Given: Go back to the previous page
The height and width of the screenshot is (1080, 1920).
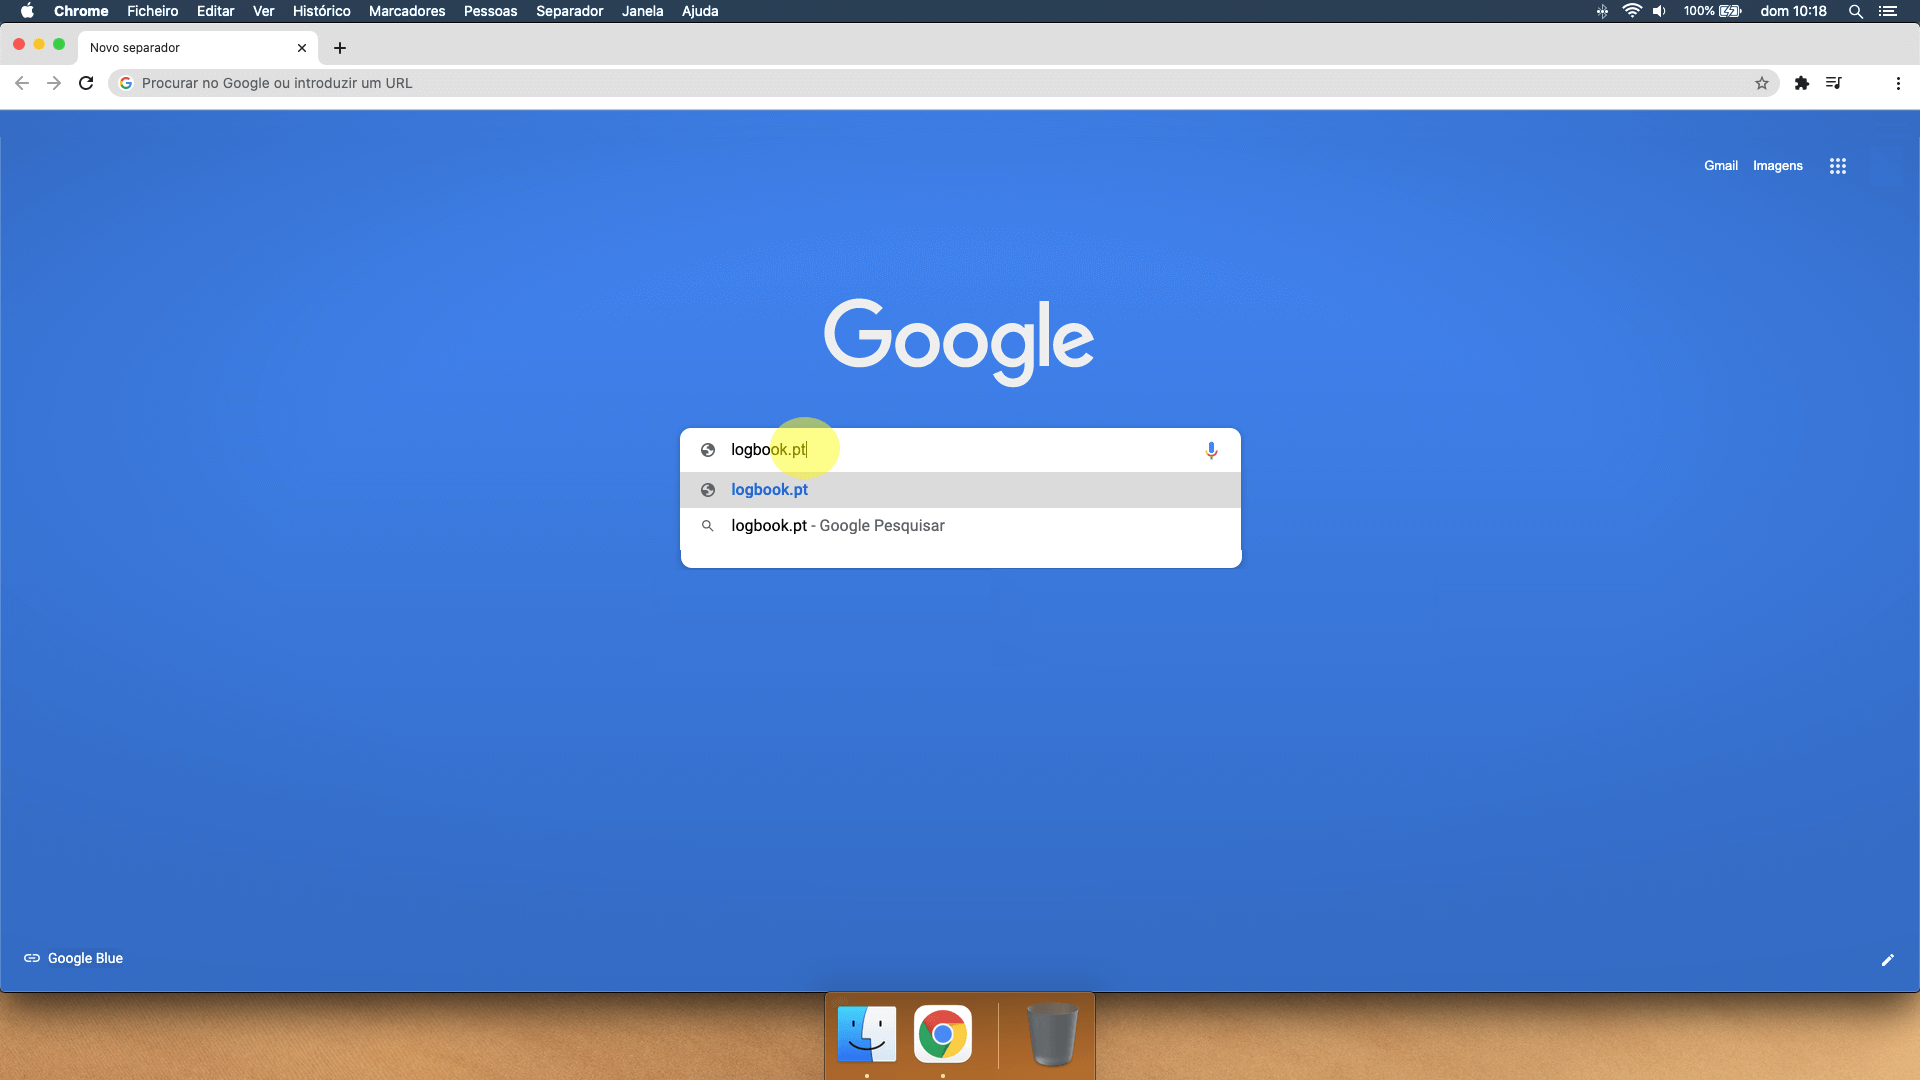Looking at the screenshot, I should pyautogui.click(x=22, y=83).
